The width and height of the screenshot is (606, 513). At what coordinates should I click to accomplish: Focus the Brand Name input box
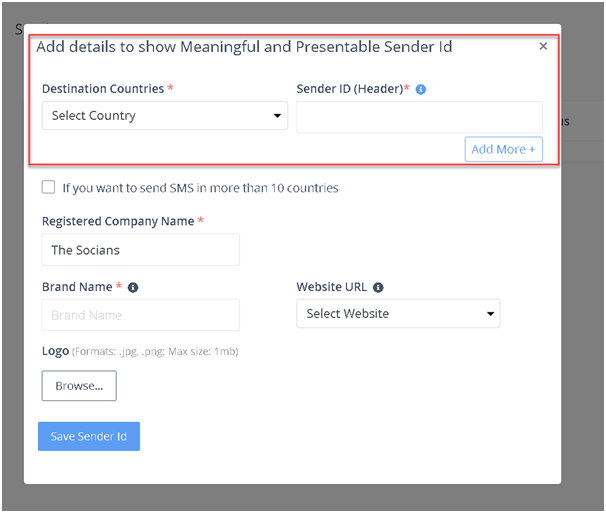tap(141, 315)
